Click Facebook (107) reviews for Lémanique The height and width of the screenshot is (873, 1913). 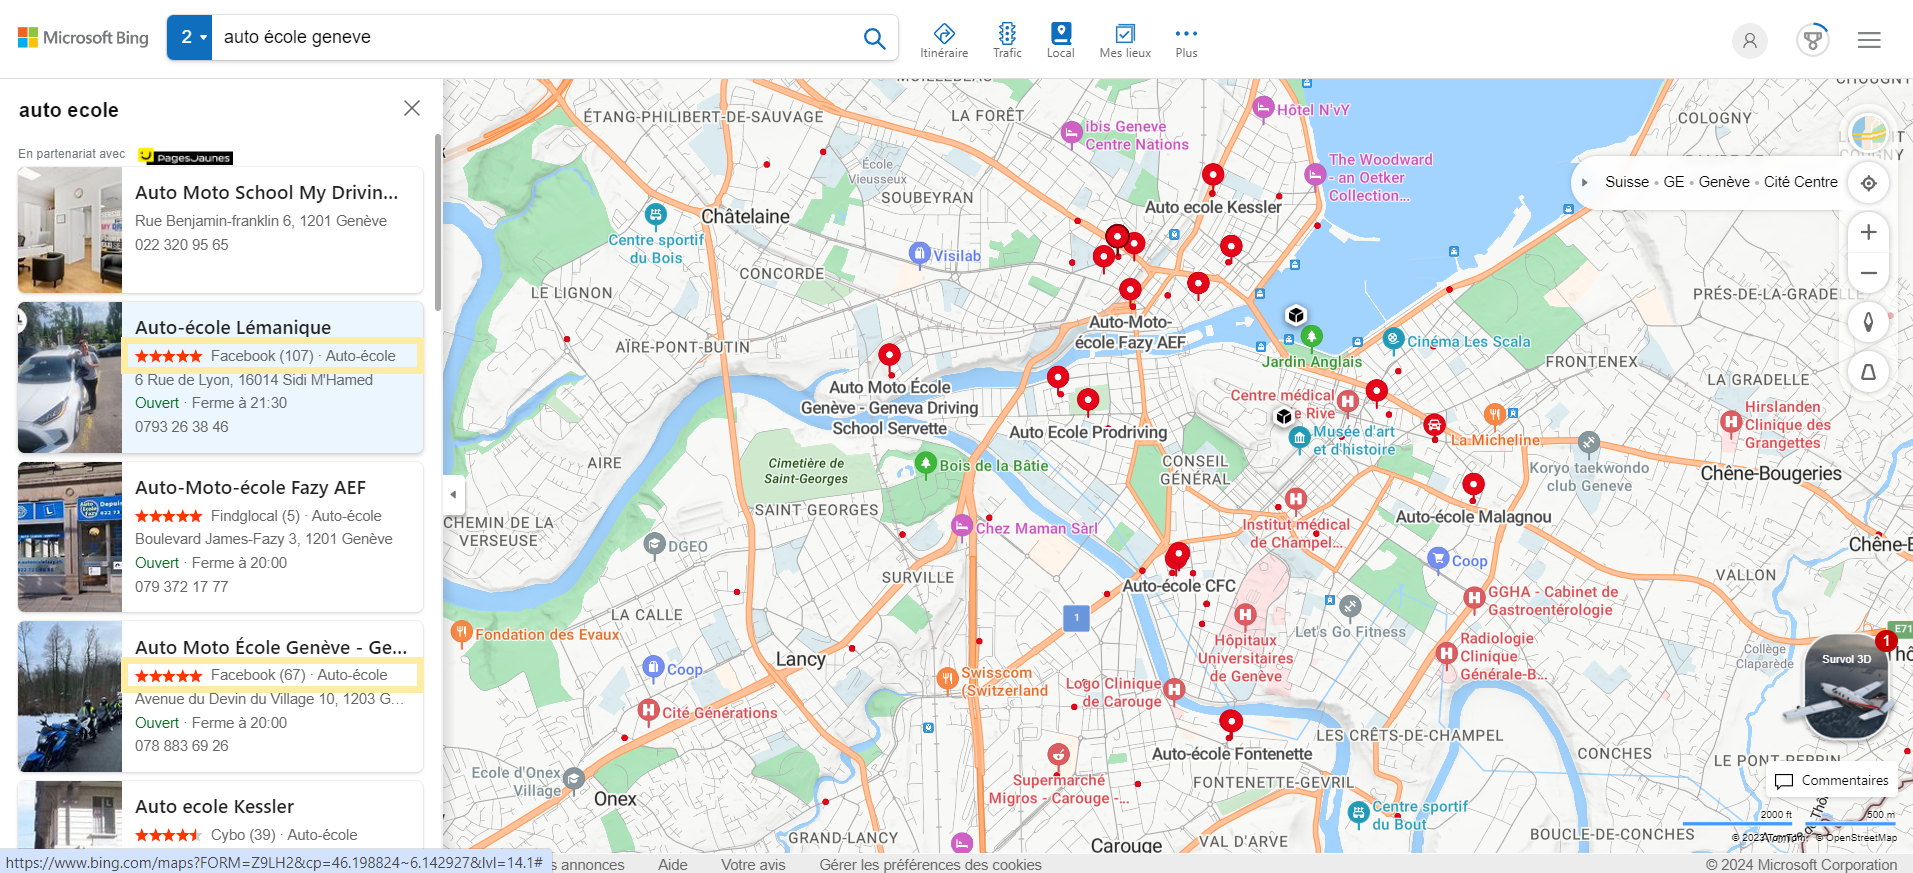point(262,356)
